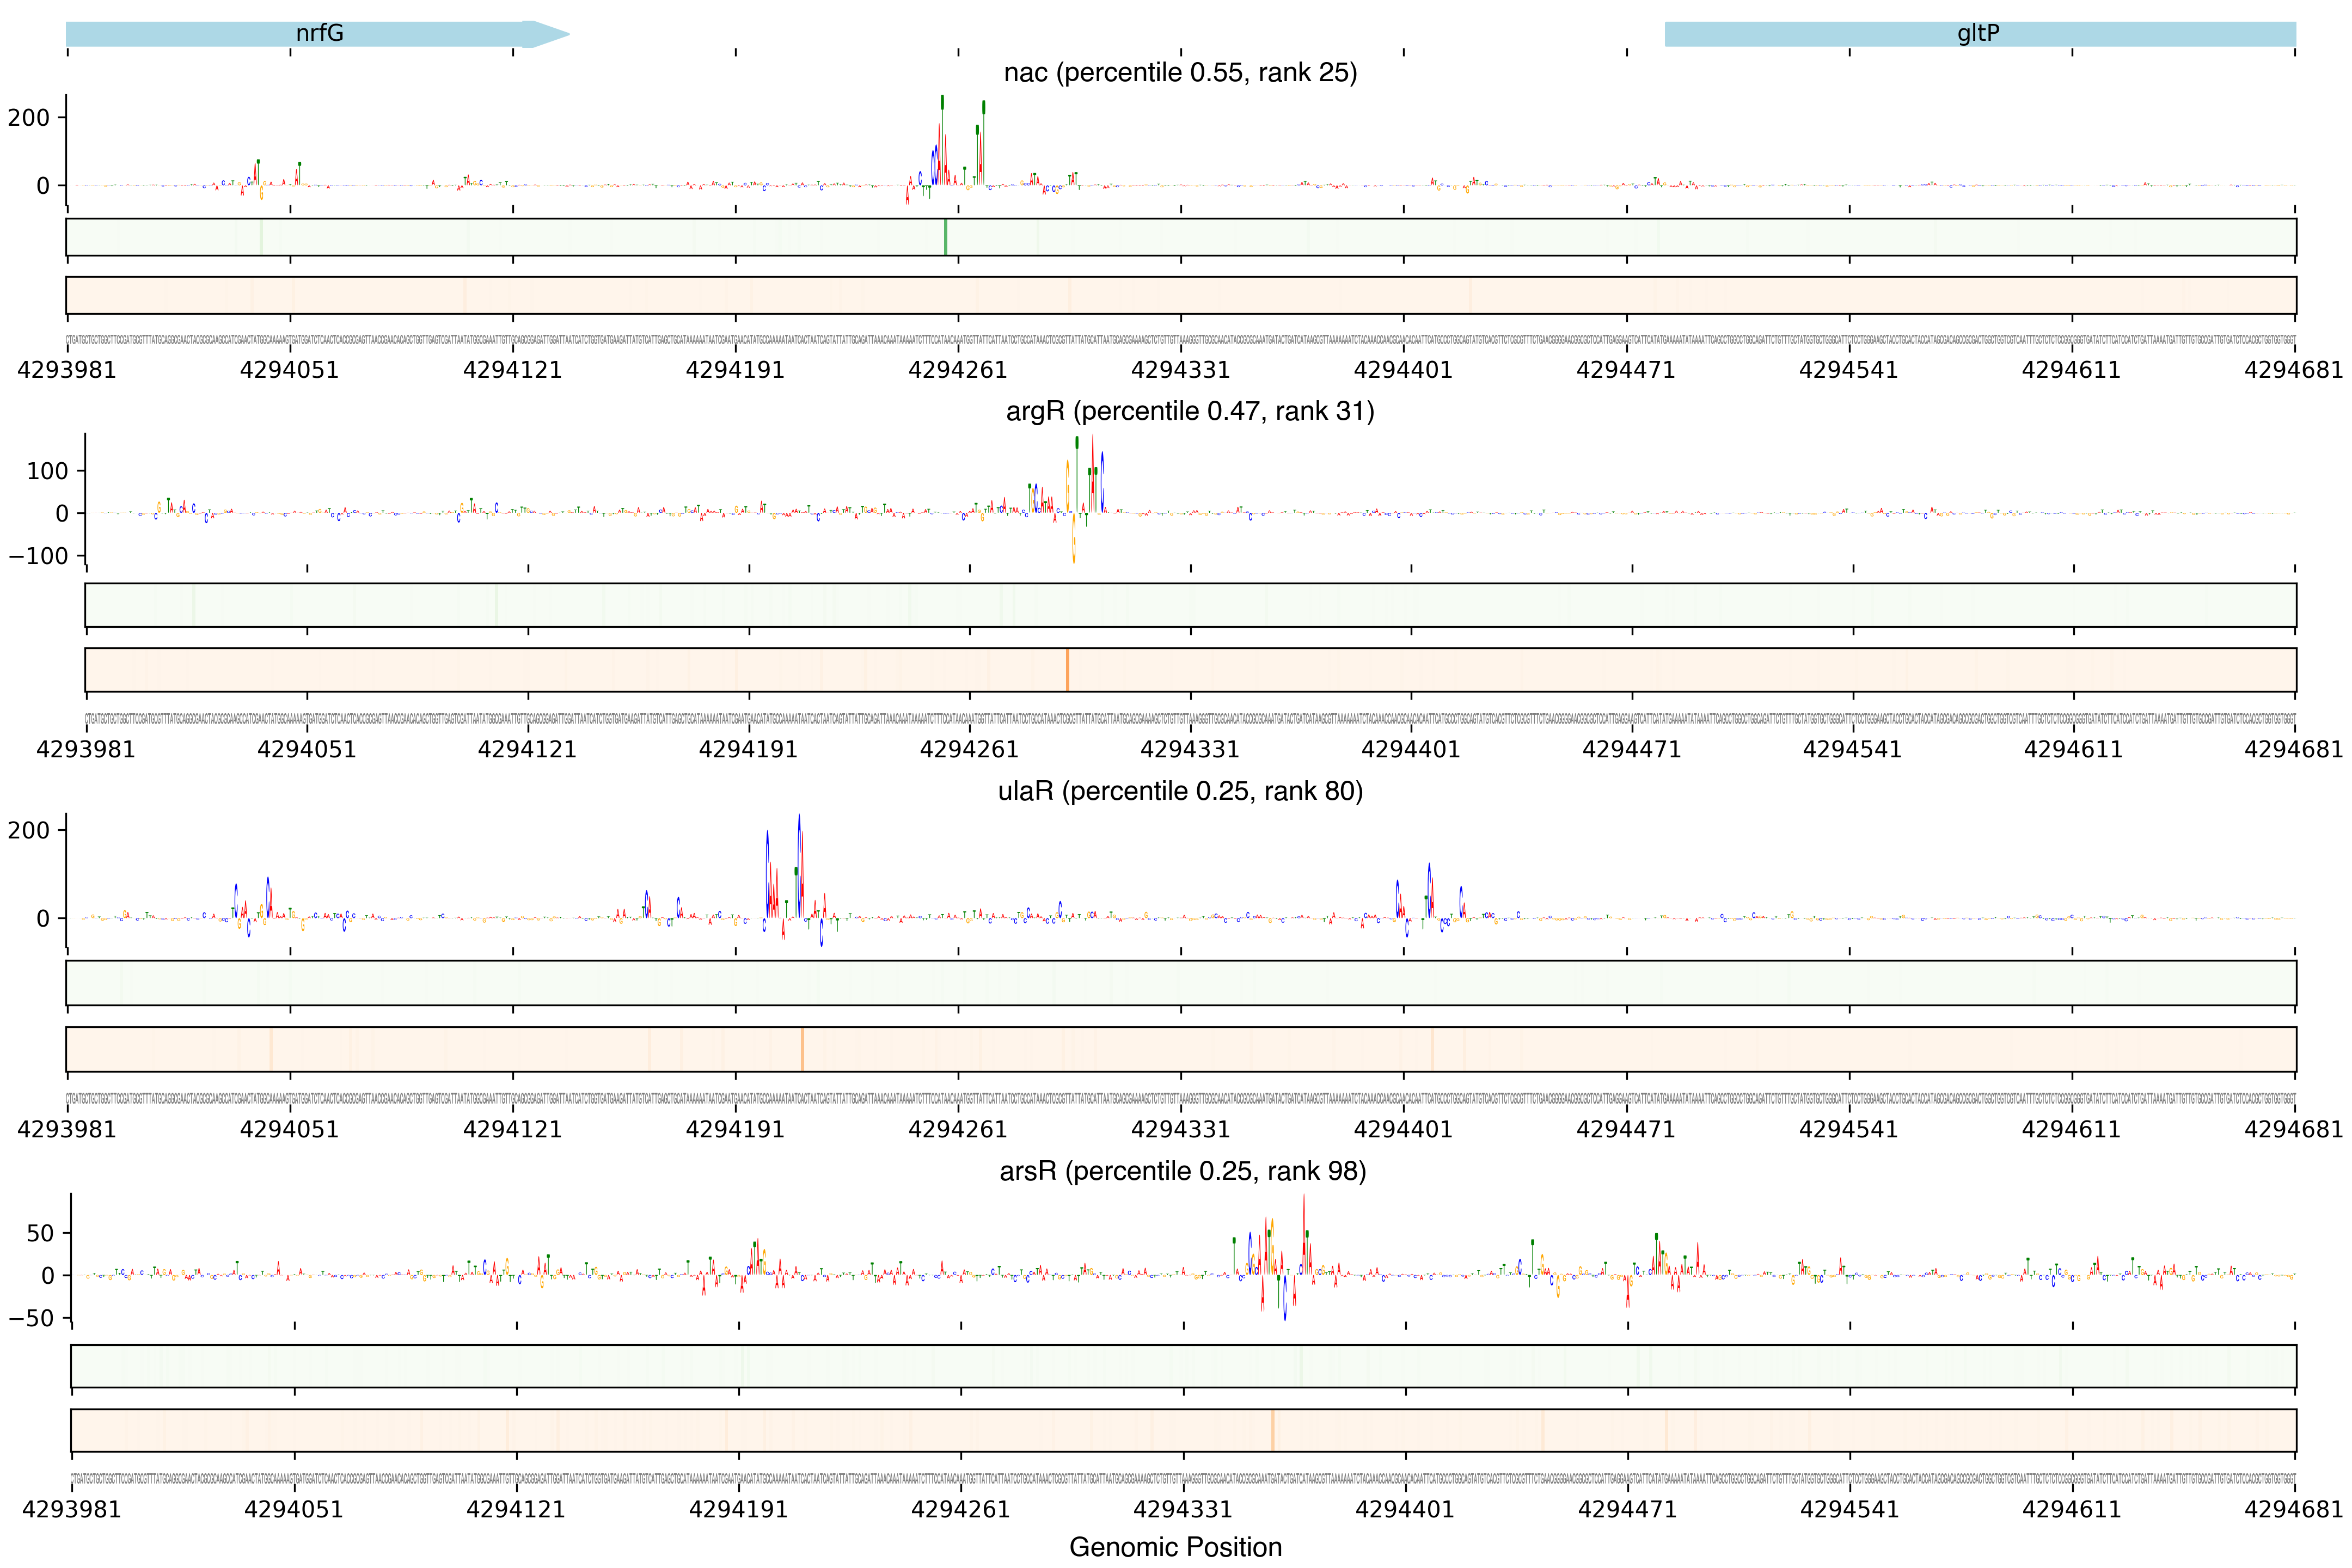This screenshot has height=1568, width=2352.
Task: Click the darkest orange stripe in ulaR heatmap
Action: pyautogui.click(x=802, y=1049)
